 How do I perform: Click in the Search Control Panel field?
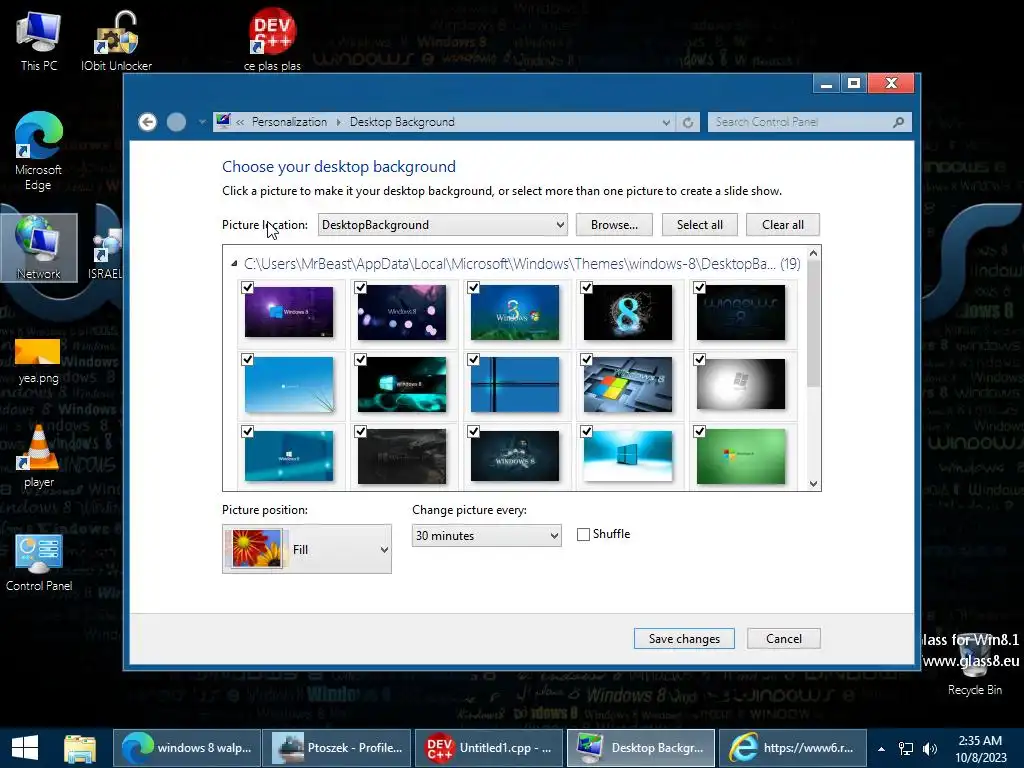[801, 122]
